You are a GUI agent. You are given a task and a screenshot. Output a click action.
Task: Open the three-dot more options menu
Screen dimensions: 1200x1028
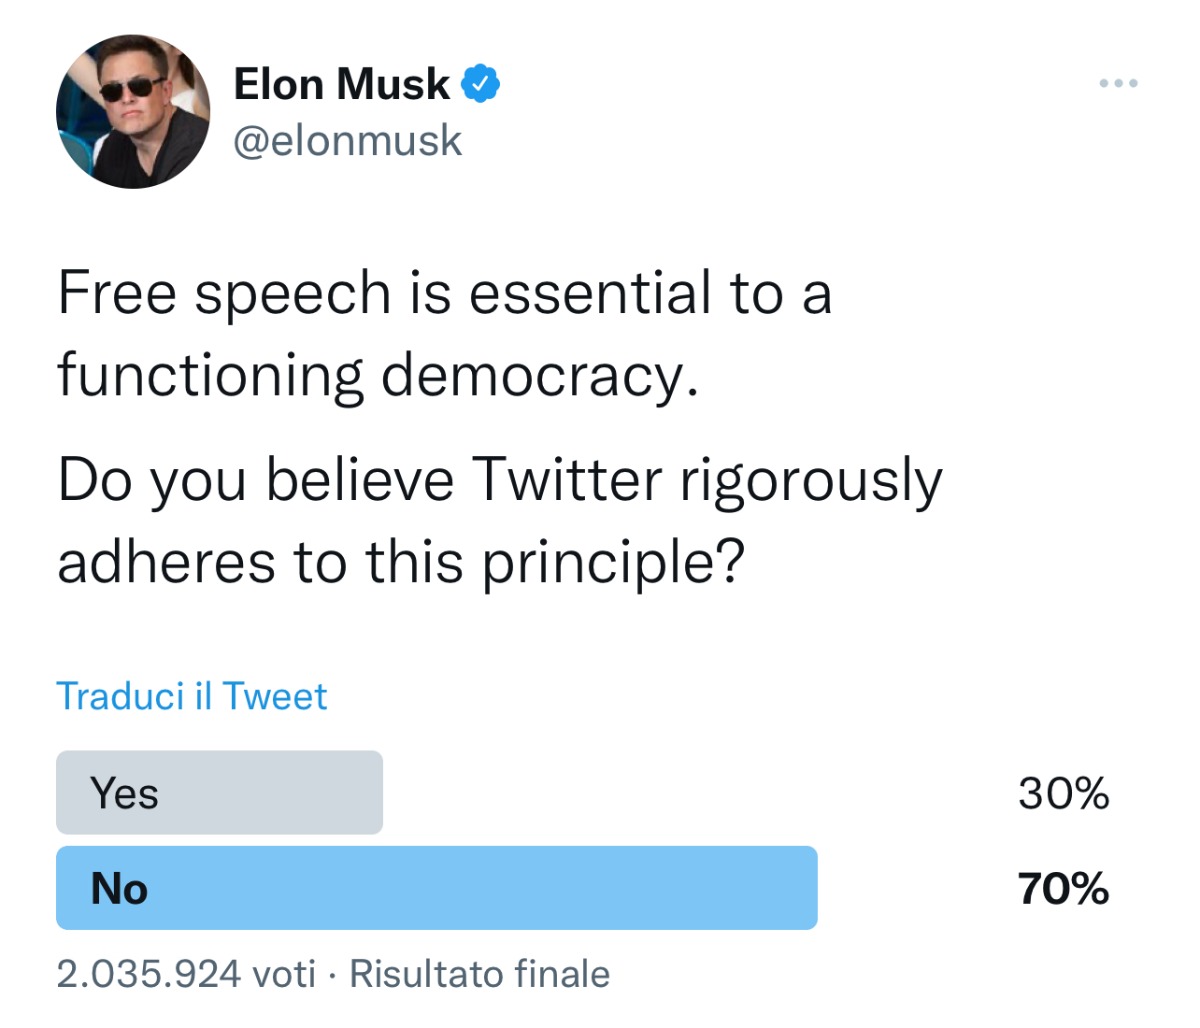point(1118,83)
